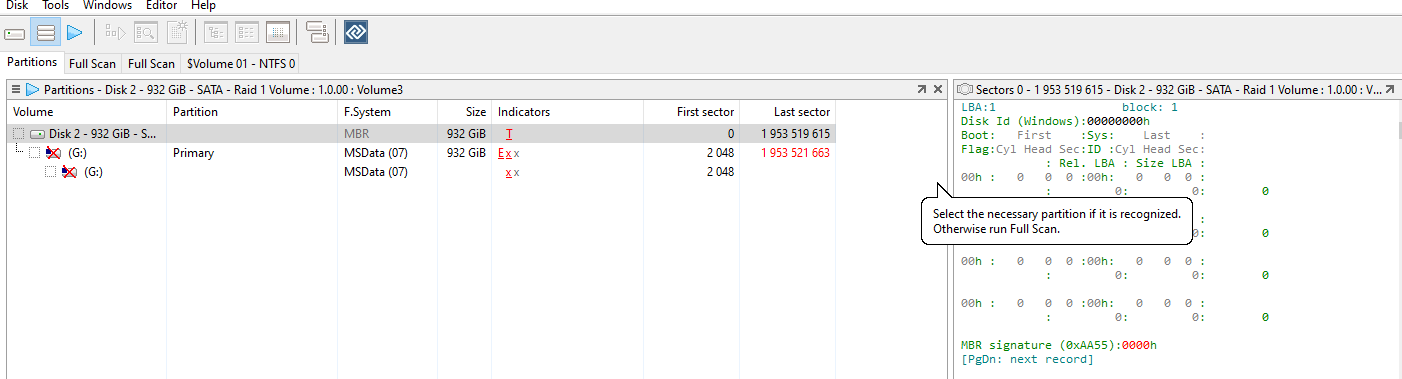The image size is (1402, 379).
Task: Pop out the Partitions panel with arrow
Action: tap(921, 89)
